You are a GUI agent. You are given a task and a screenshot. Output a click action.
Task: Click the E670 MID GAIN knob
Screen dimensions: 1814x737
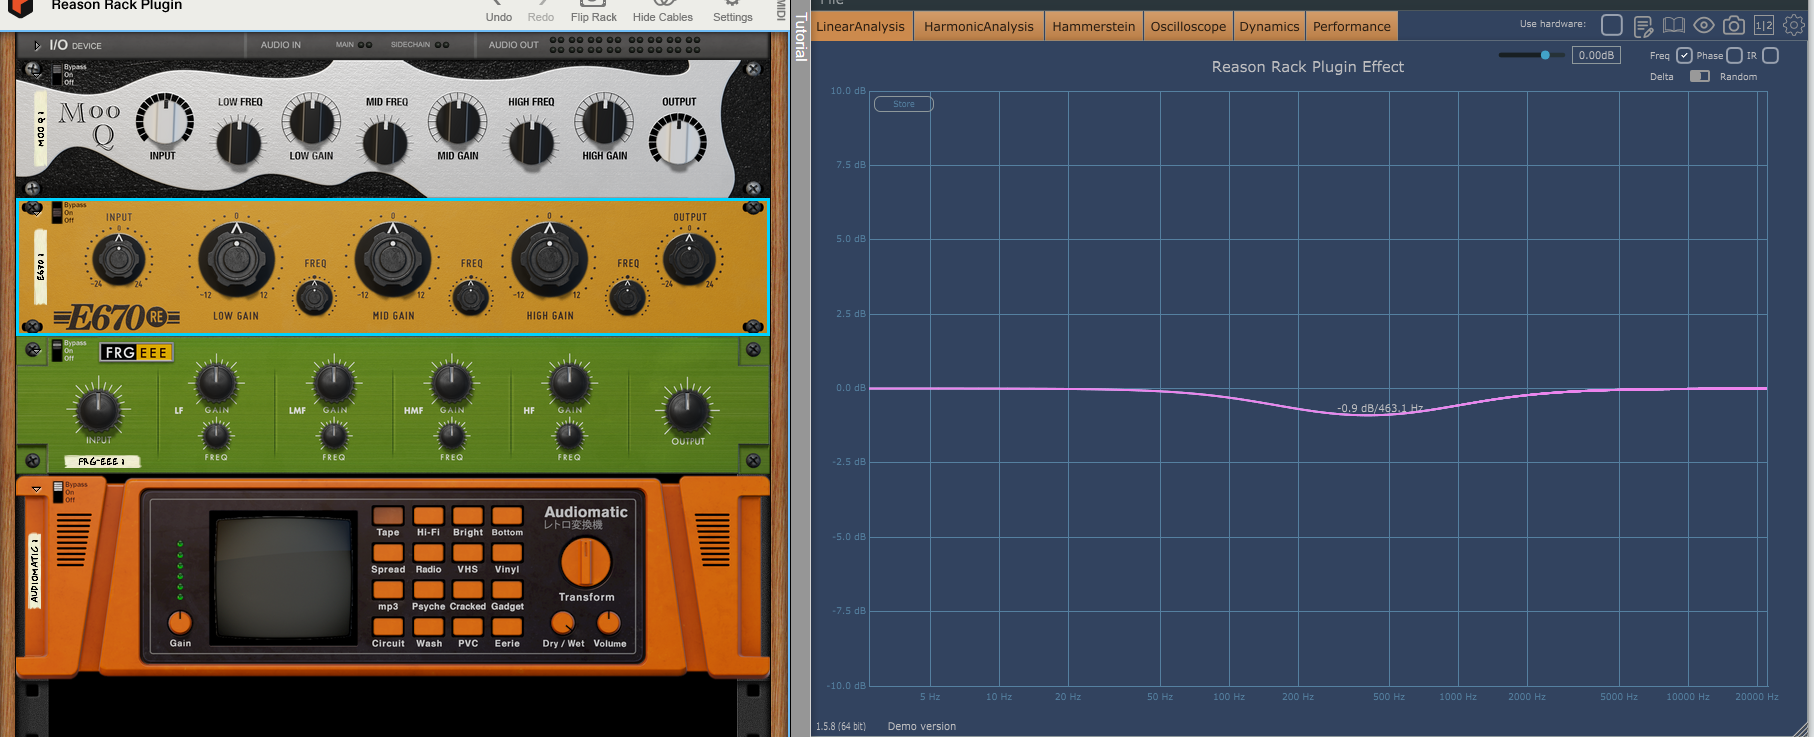point(393,259)
